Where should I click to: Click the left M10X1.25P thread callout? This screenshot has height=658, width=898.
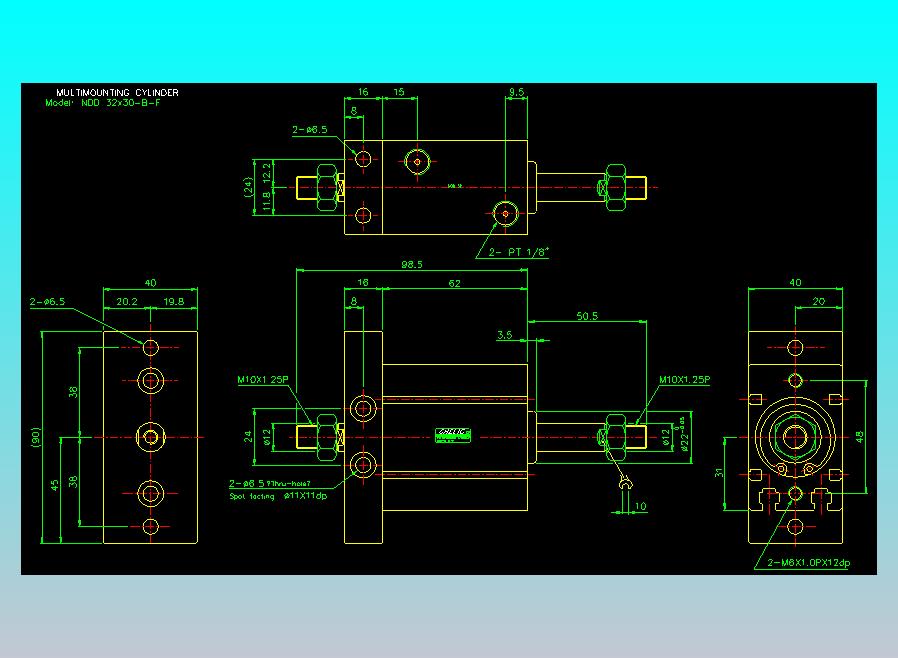263,380
